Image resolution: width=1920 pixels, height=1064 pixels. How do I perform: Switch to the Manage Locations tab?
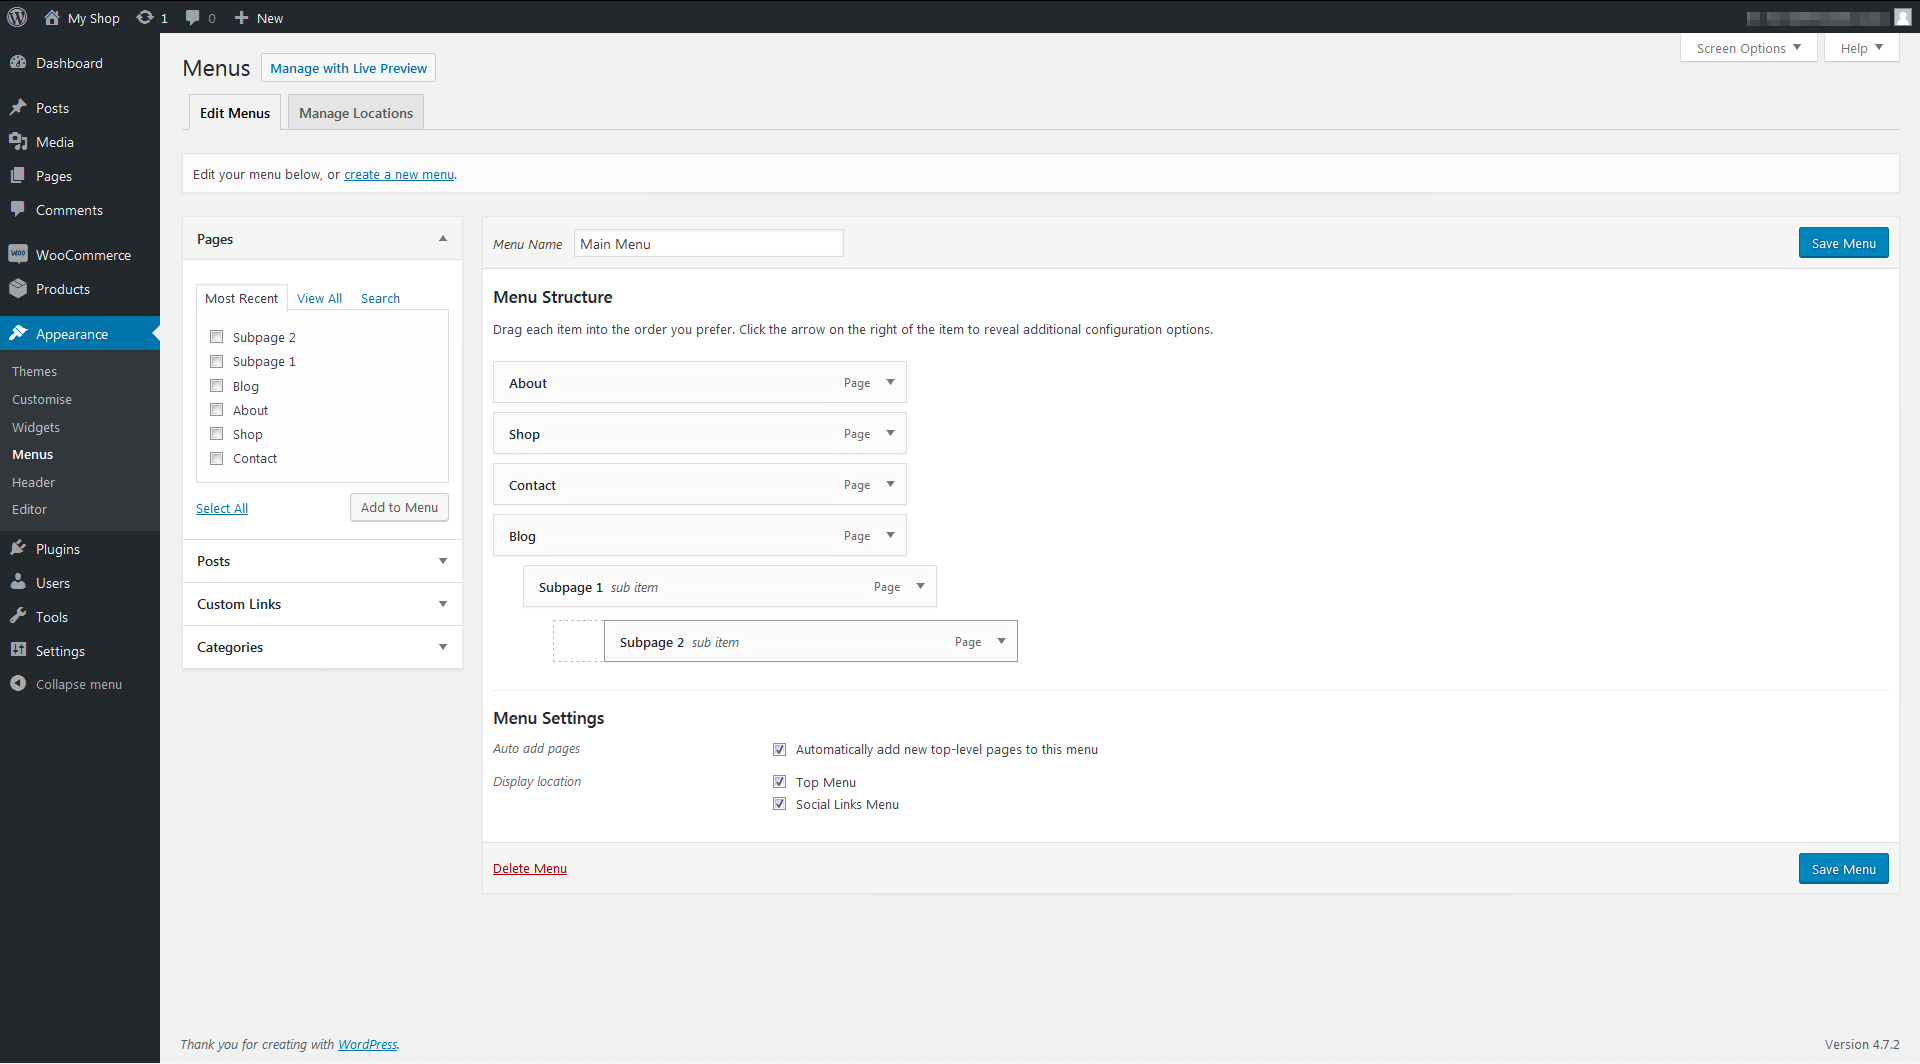click(356, 113)
